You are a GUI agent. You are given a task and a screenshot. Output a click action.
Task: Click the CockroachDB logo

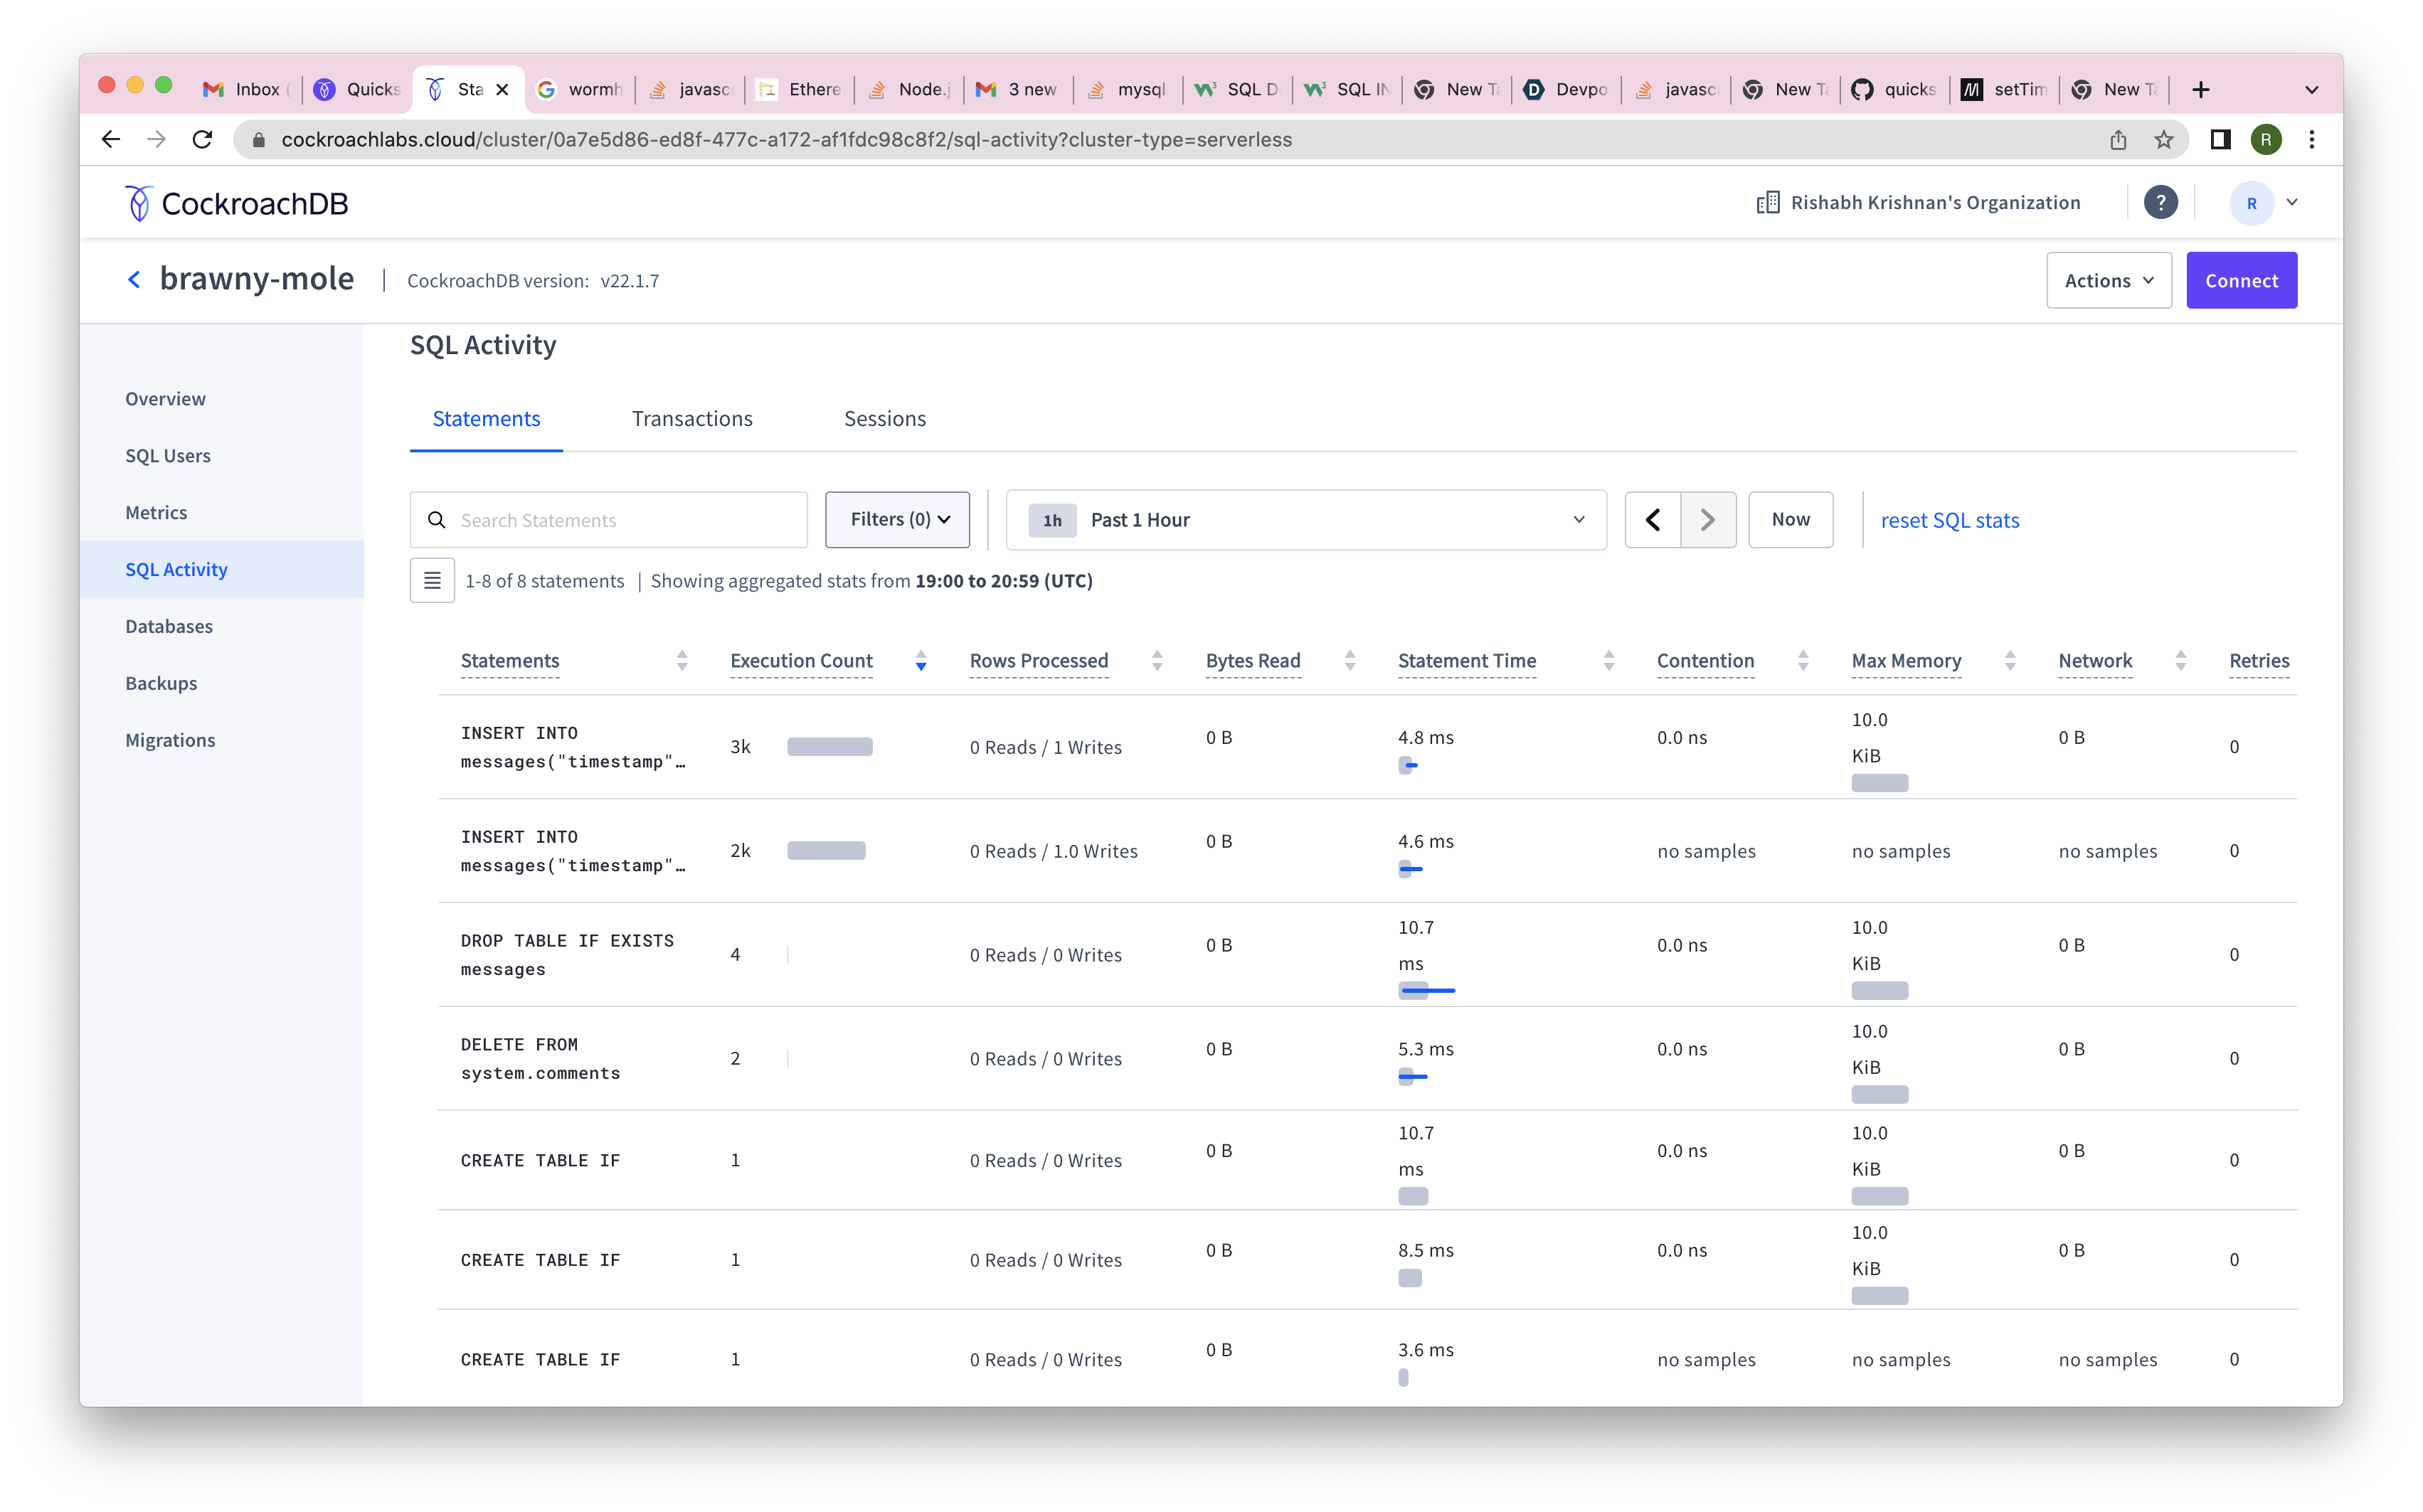click(x=237, y=204)
